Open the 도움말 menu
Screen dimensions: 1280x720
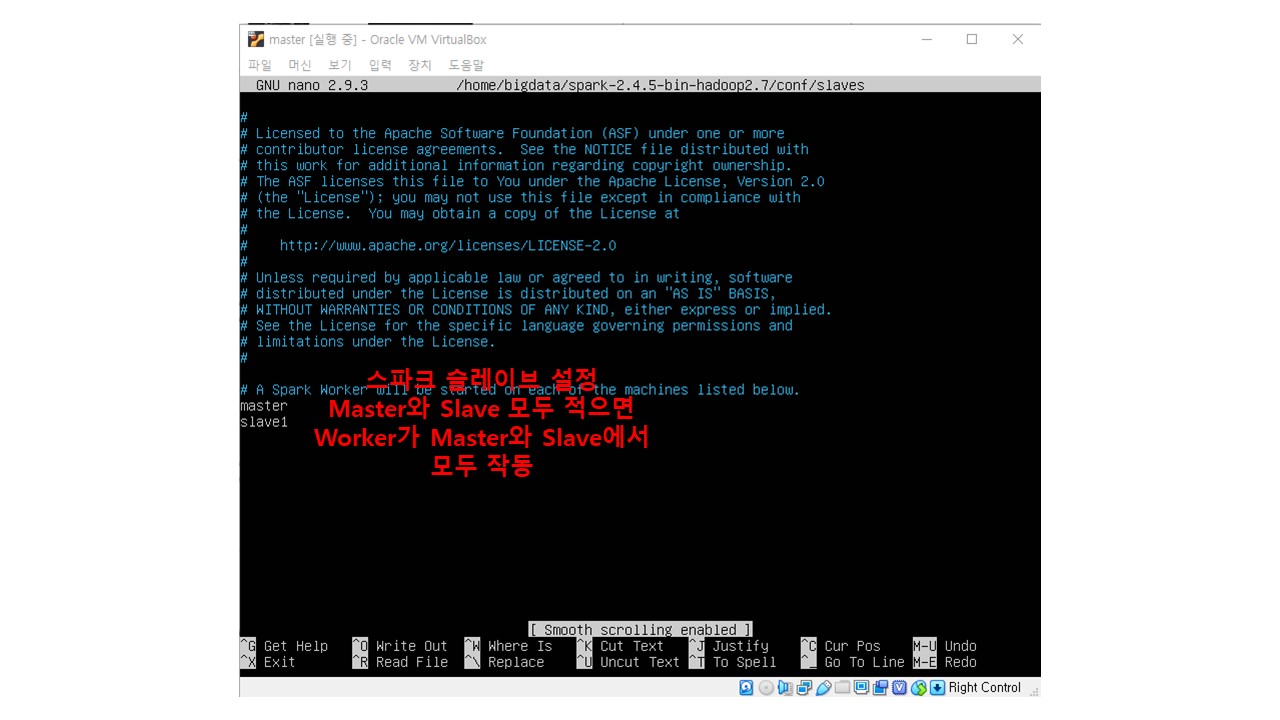(x=466, y=65)
